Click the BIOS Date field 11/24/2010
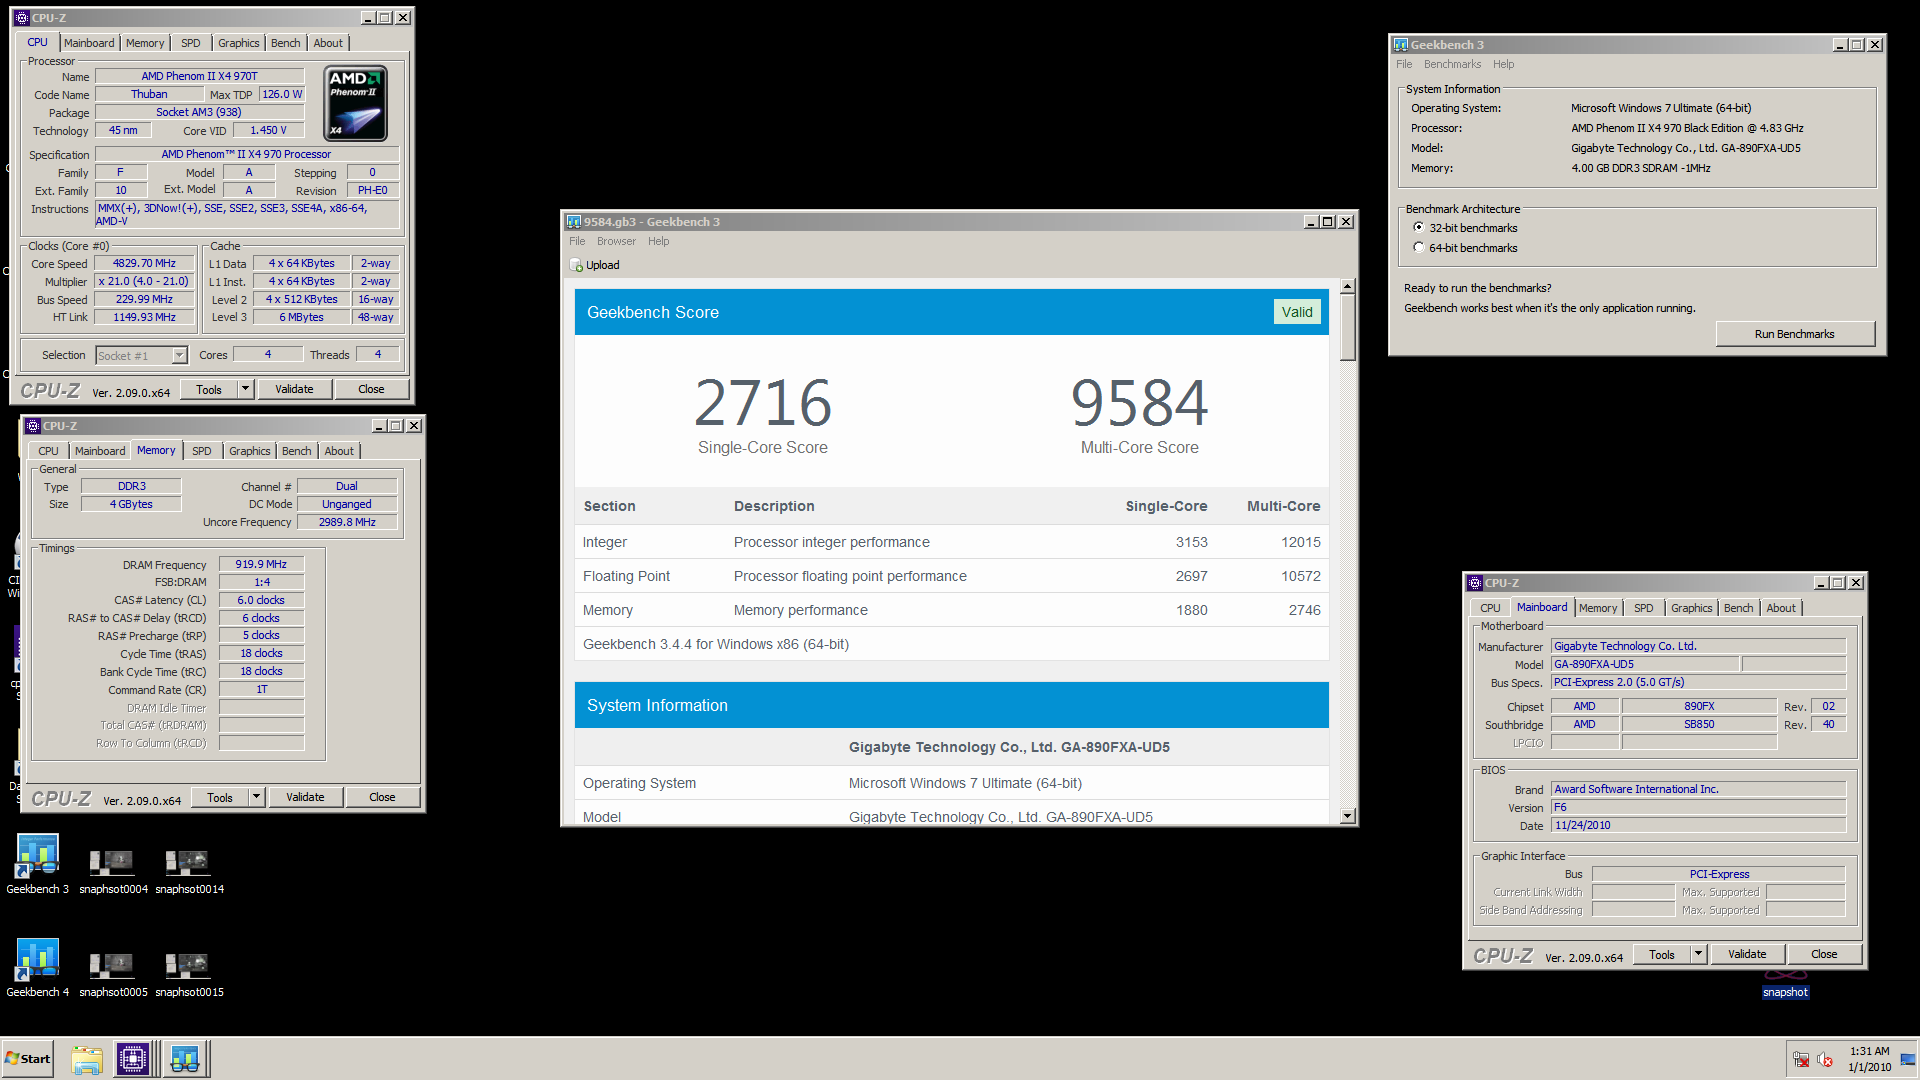 click(1698, 825)
